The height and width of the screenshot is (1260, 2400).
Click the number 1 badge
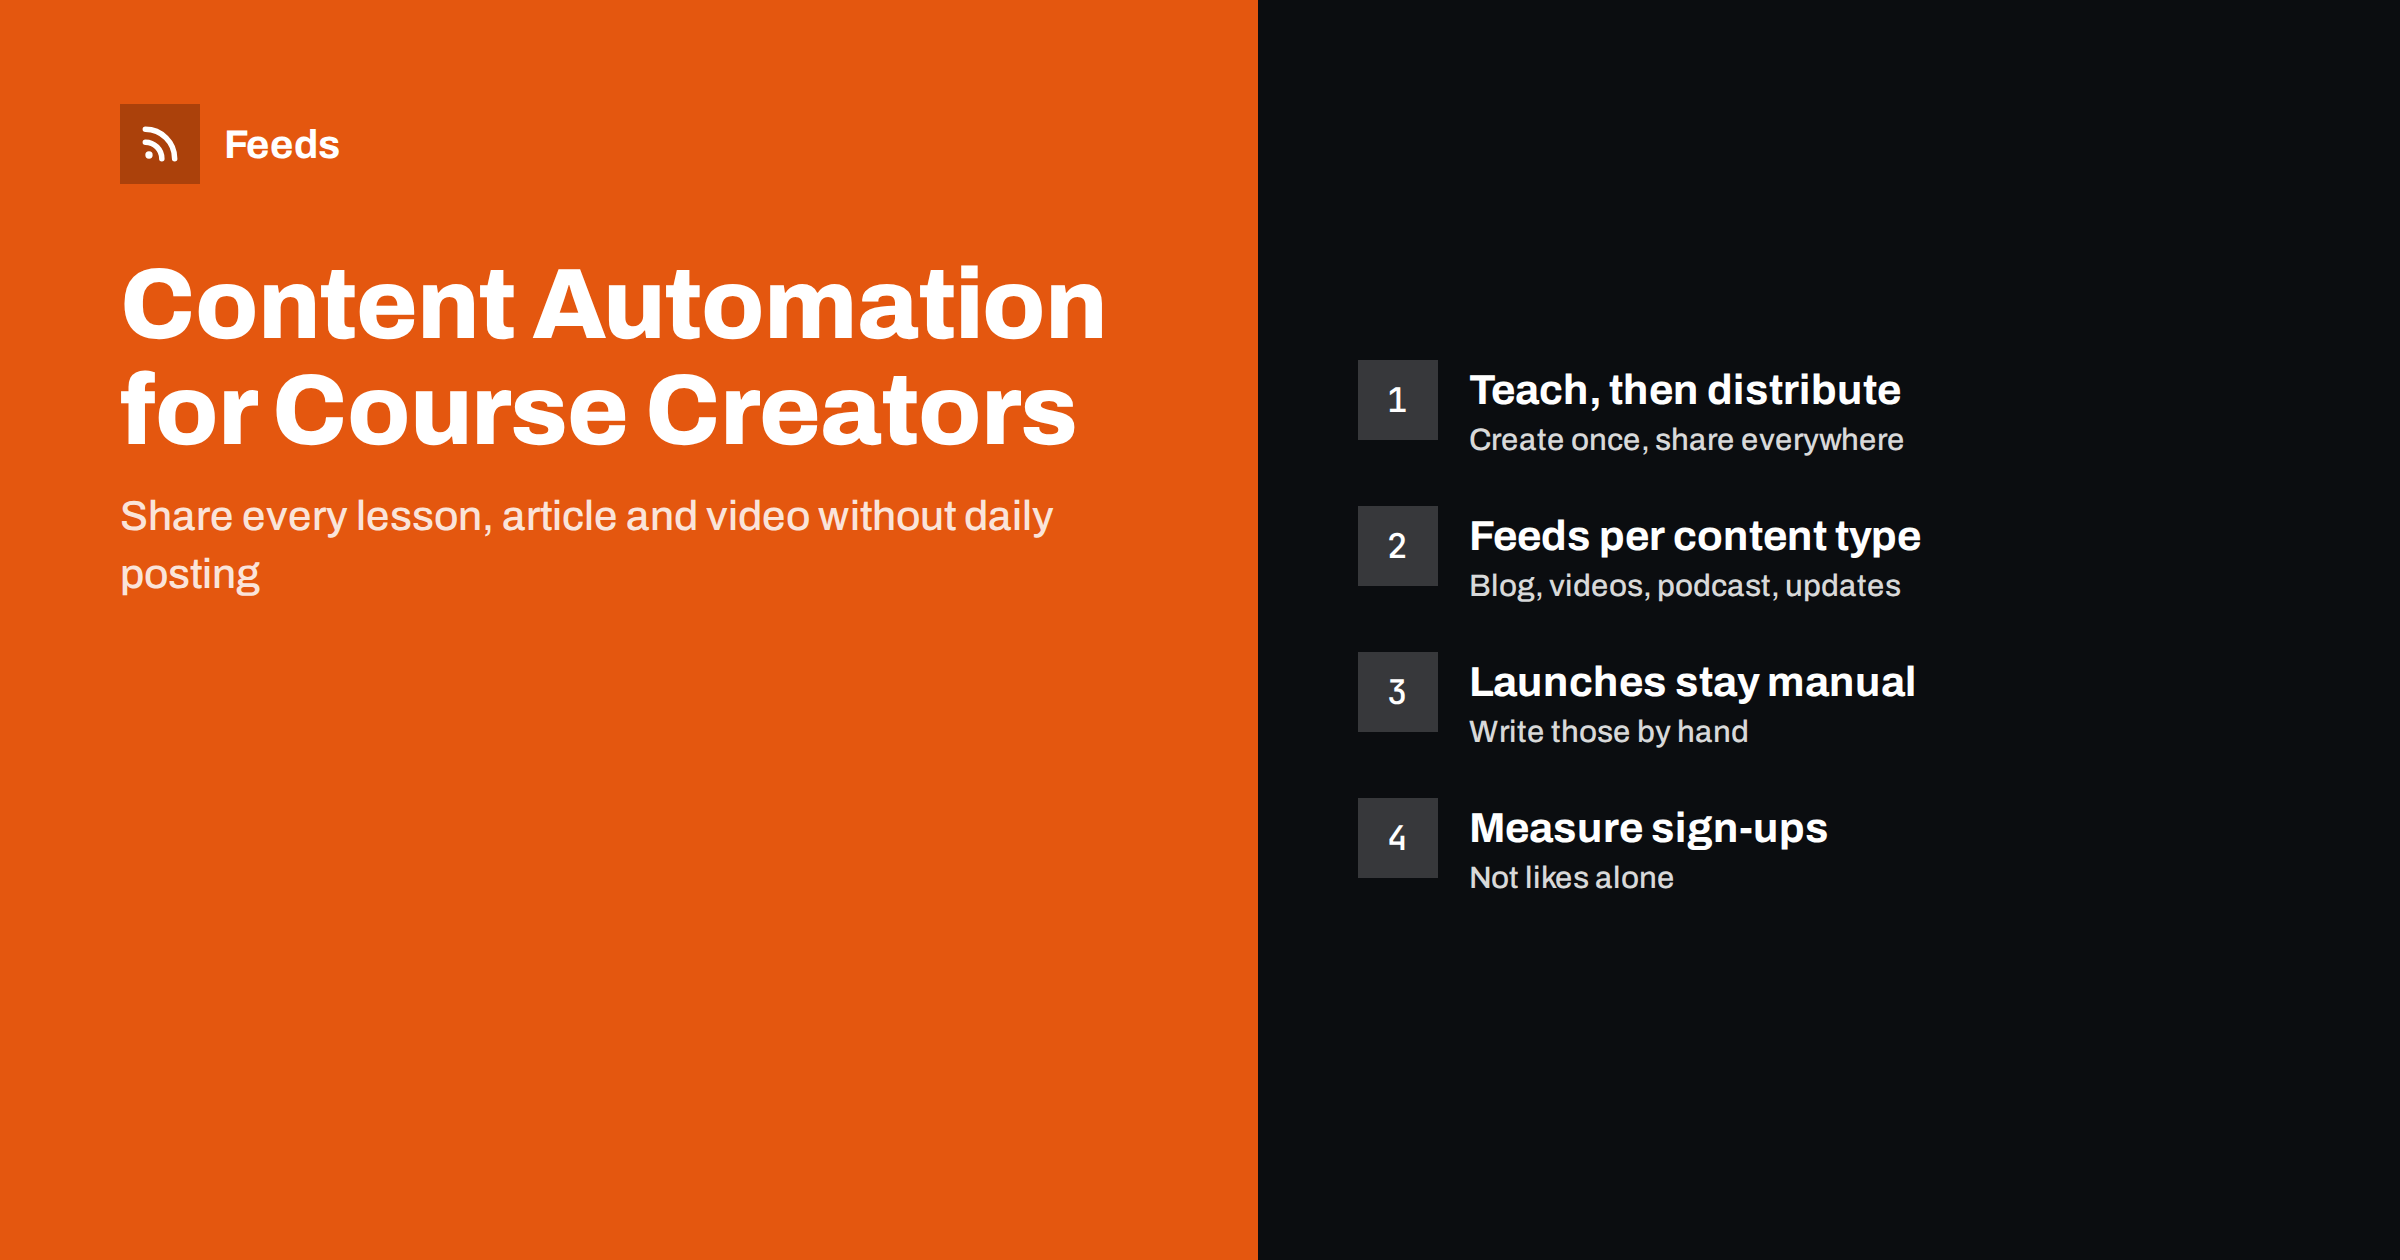coord(1398,400)
